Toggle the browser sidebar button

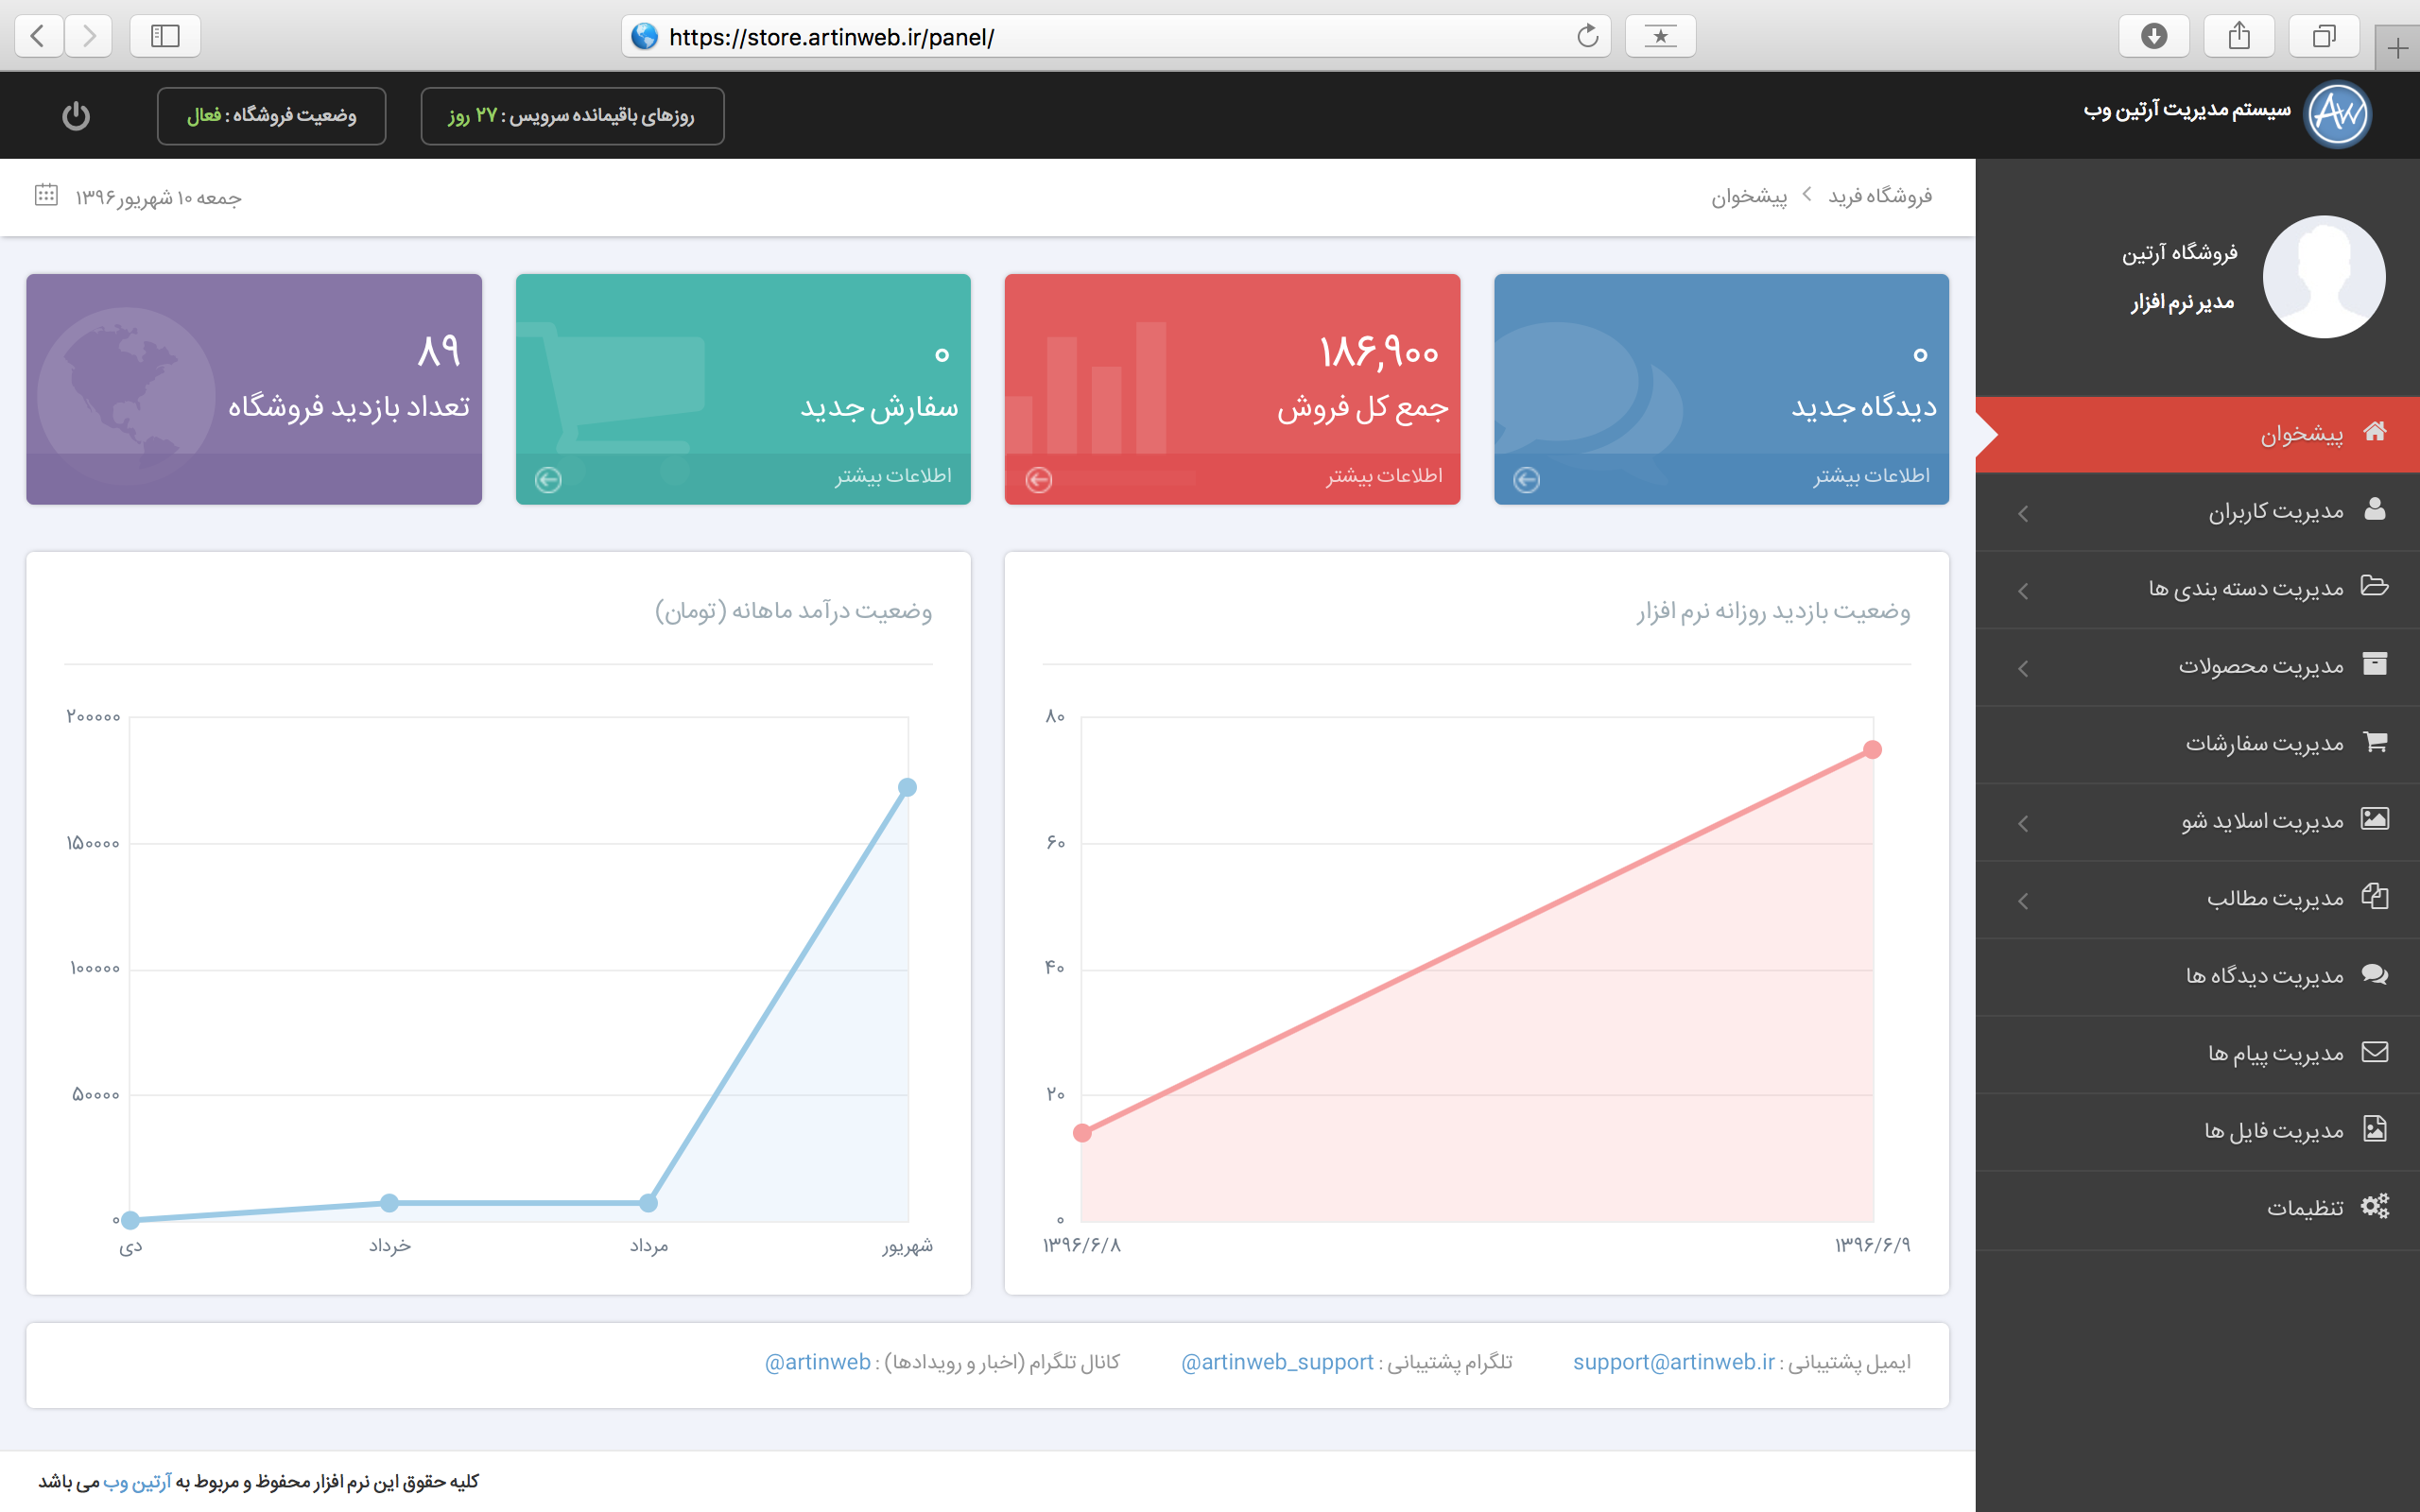click(x=165, y=36)
